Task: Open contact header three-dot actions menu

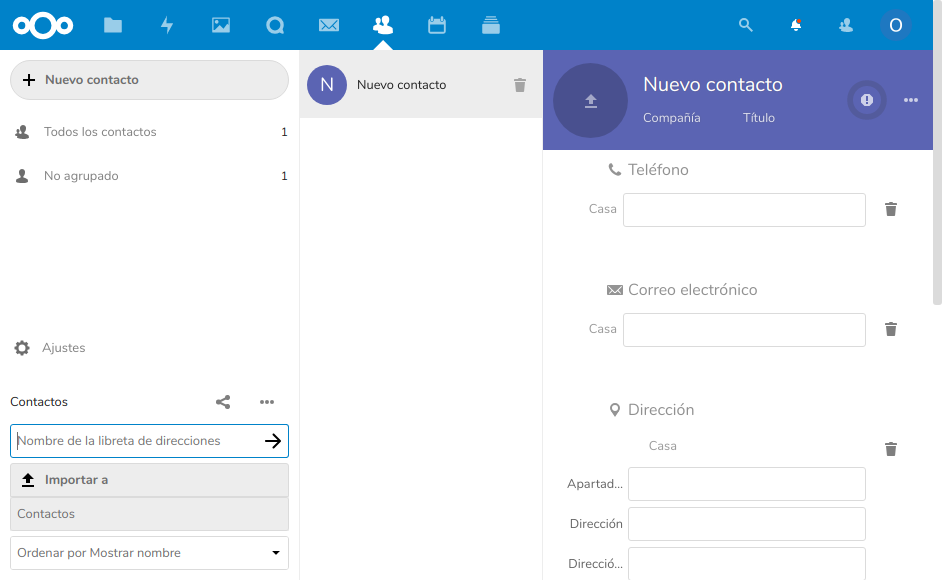Action: point(911,100)
